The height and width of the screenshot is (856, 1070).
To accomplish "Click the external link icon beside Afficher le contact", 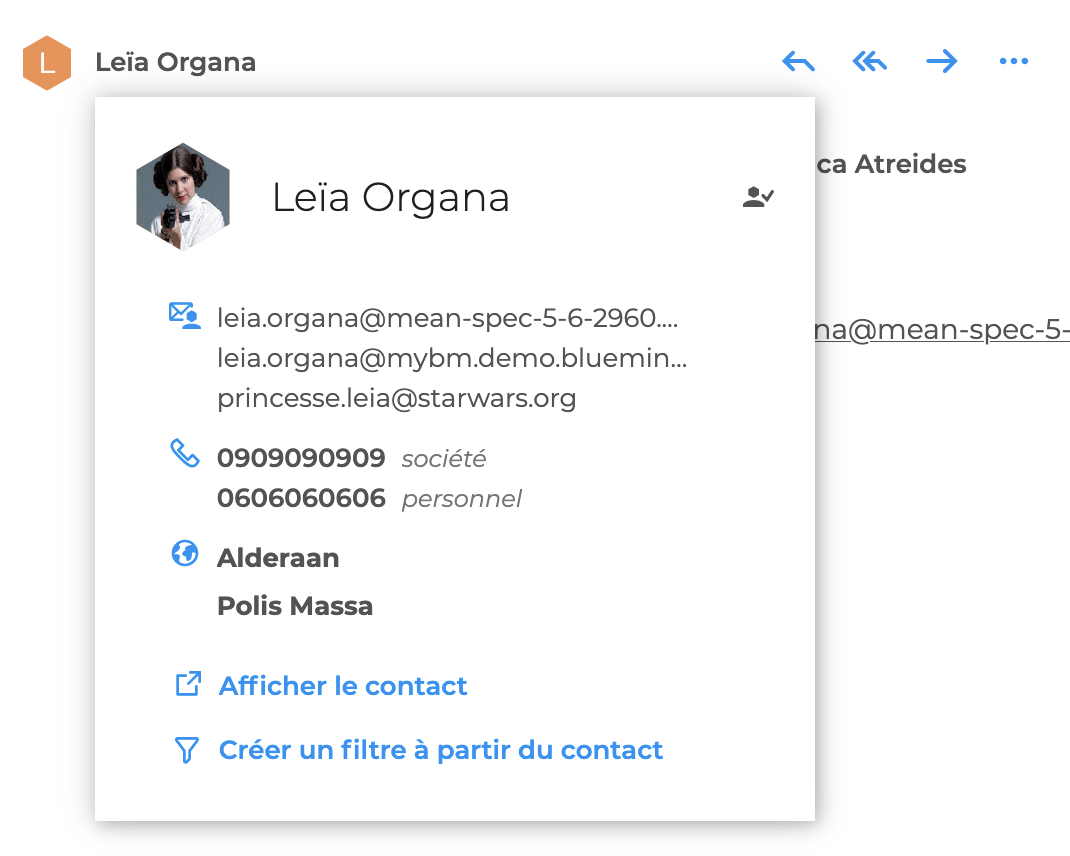I will point(188,685).
